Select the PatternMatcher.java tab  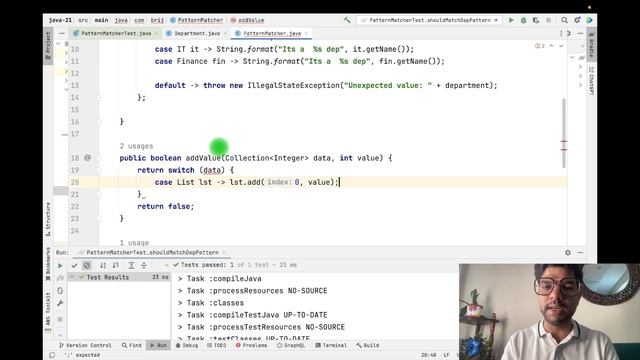click(x=271, y=33)
